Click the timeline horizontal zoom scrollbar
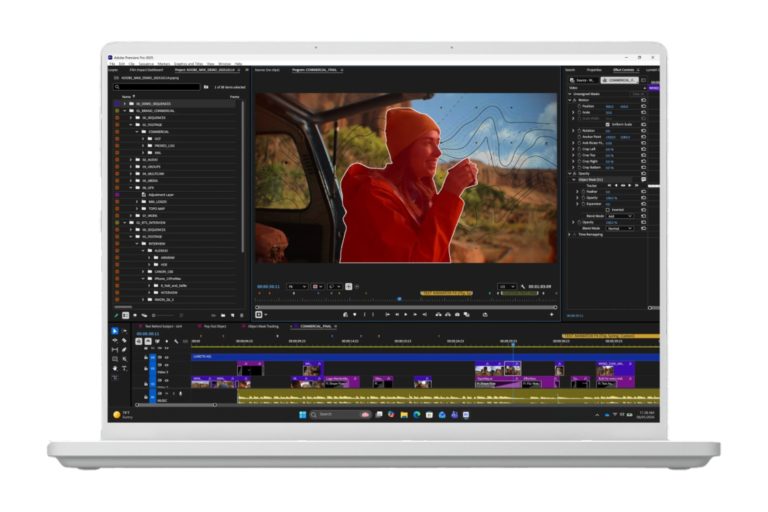The width and height of the screenshot is (768, 512). 176,405
